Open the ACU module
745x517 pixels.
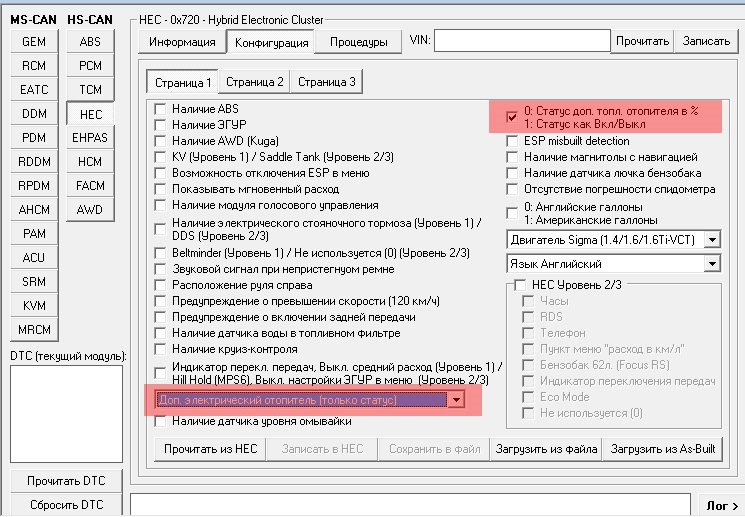34,258
